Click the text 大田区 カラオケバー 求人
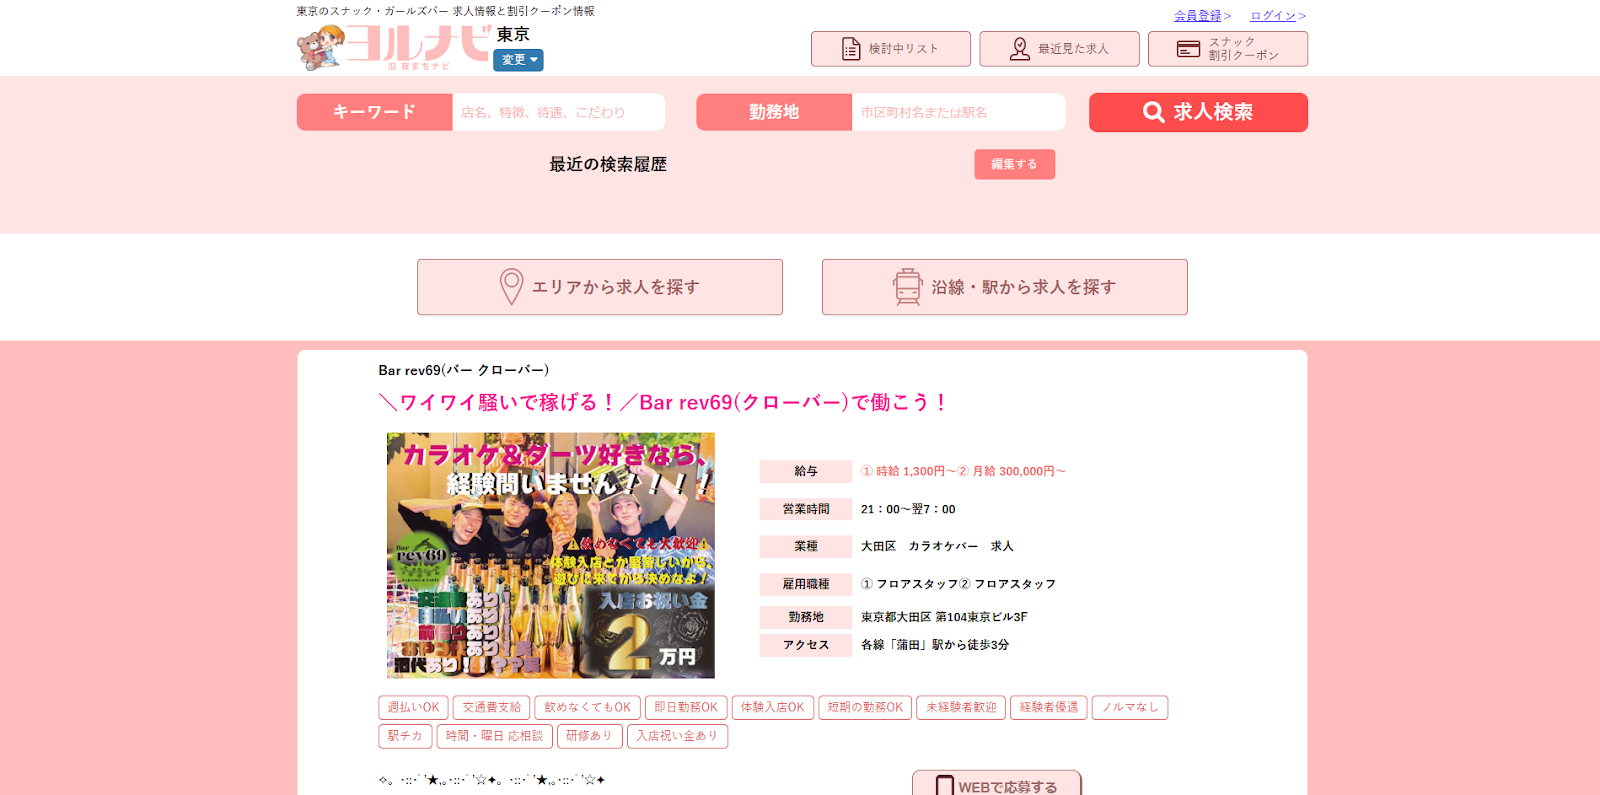This screenshot has width=1600, height=795. tap(937, 546)
